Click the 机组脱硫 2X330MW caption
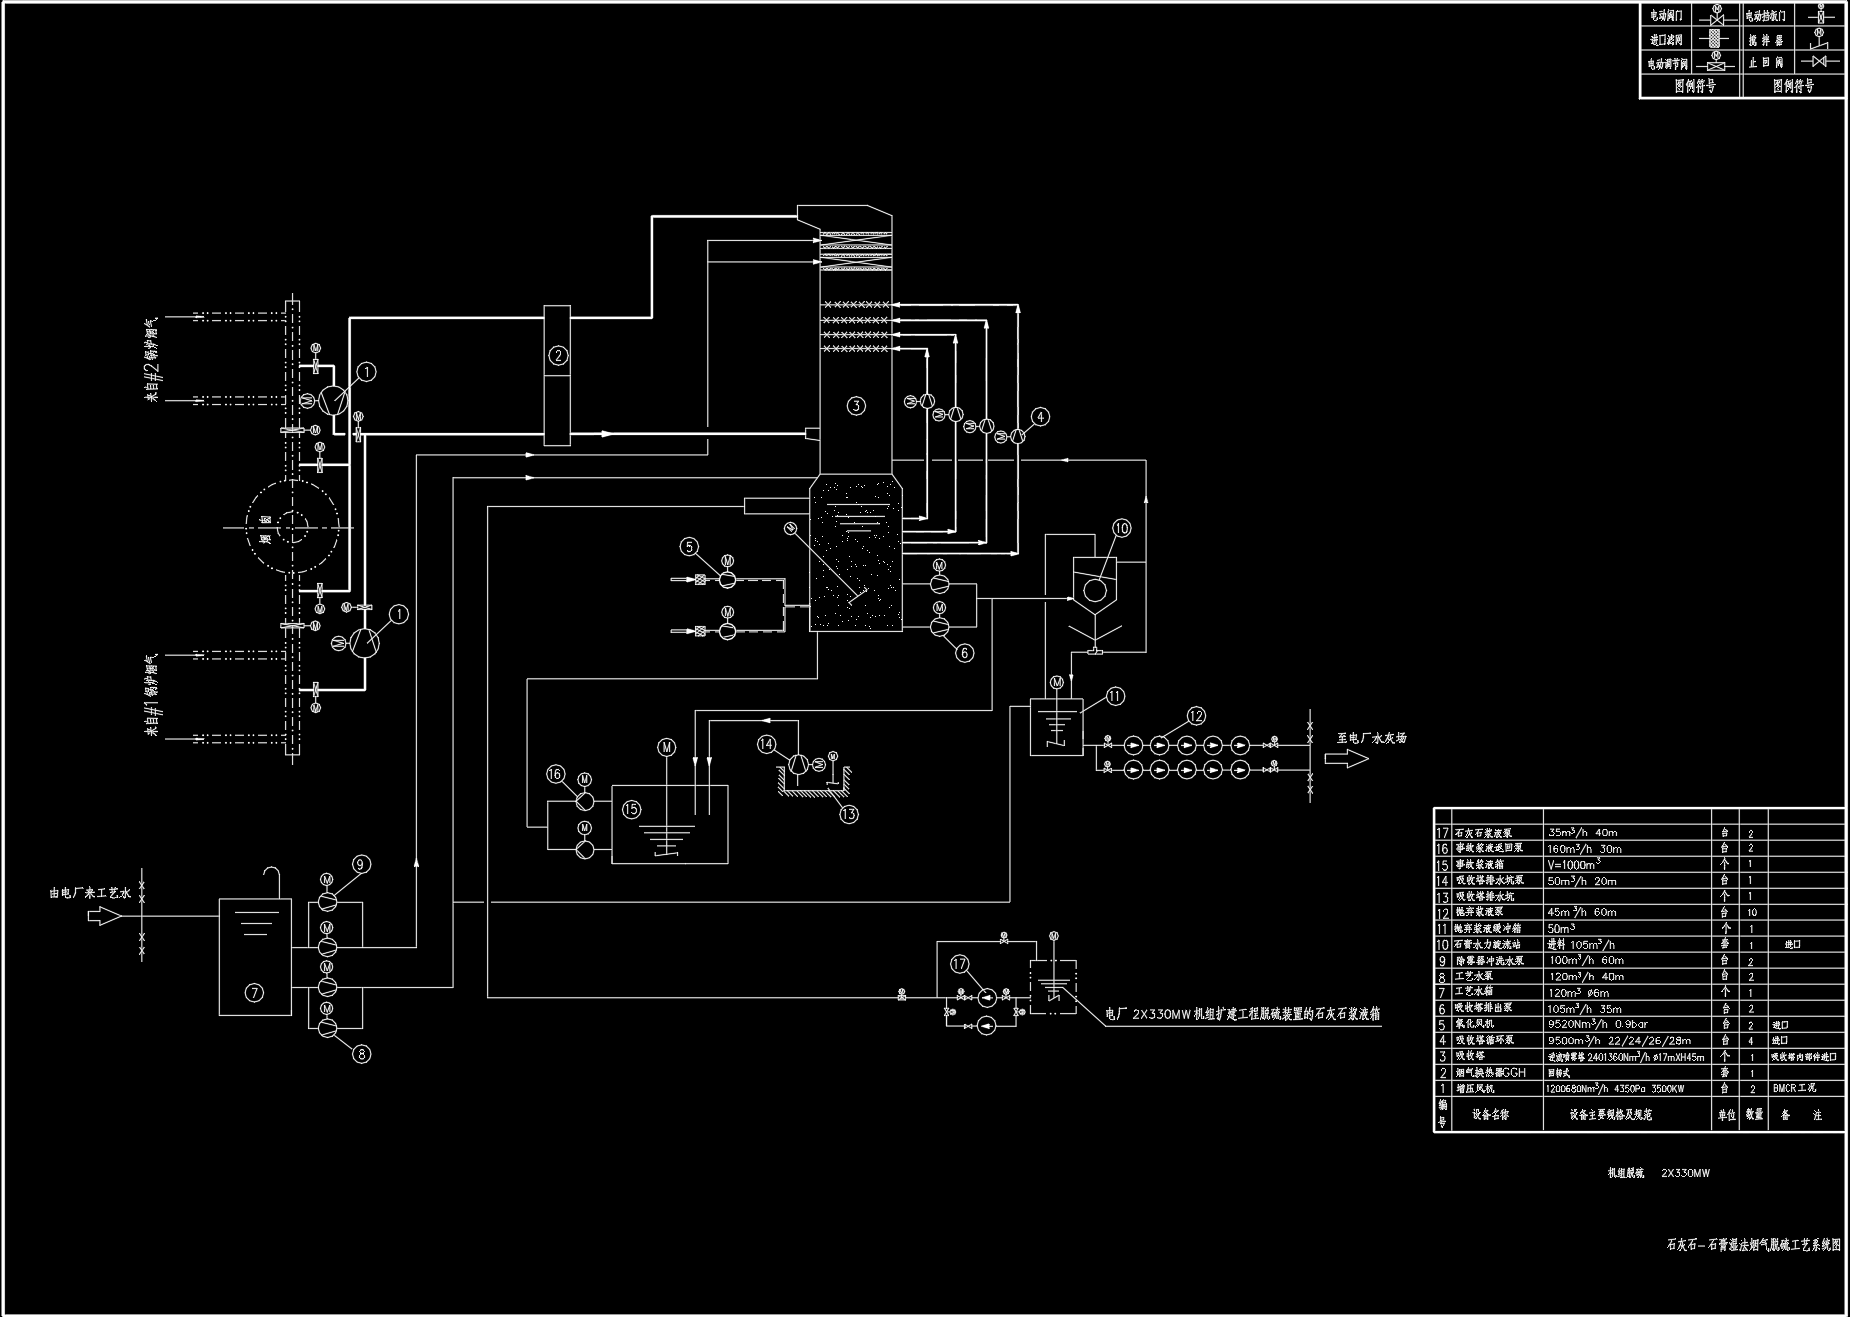 1658,1173
